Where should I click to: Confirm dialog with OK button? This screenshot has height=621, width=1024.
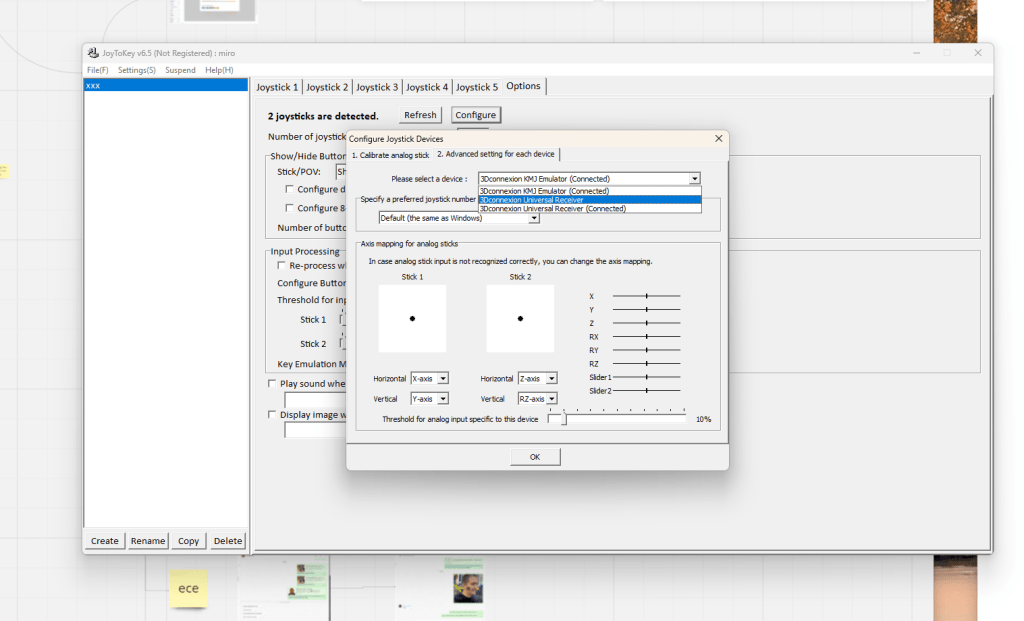coord(535,457)
